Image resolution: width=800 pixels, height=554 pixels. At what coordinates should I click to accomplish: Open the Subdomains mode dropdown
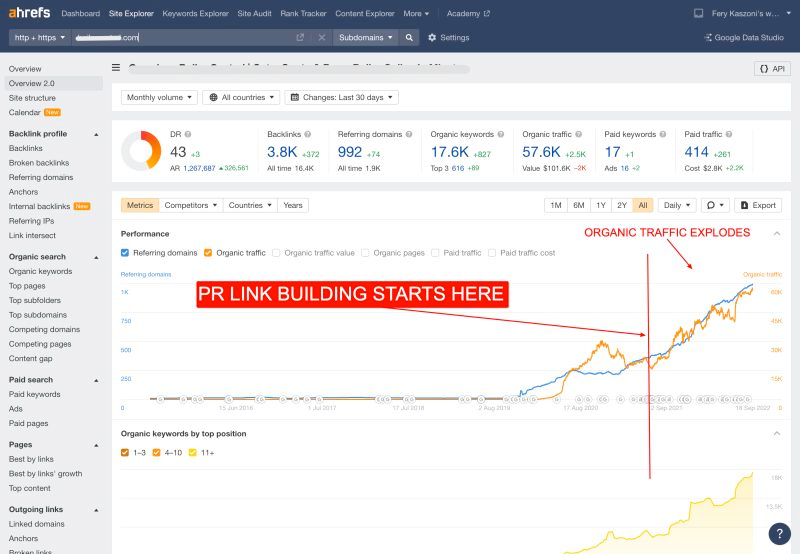(x=365, y=37)
